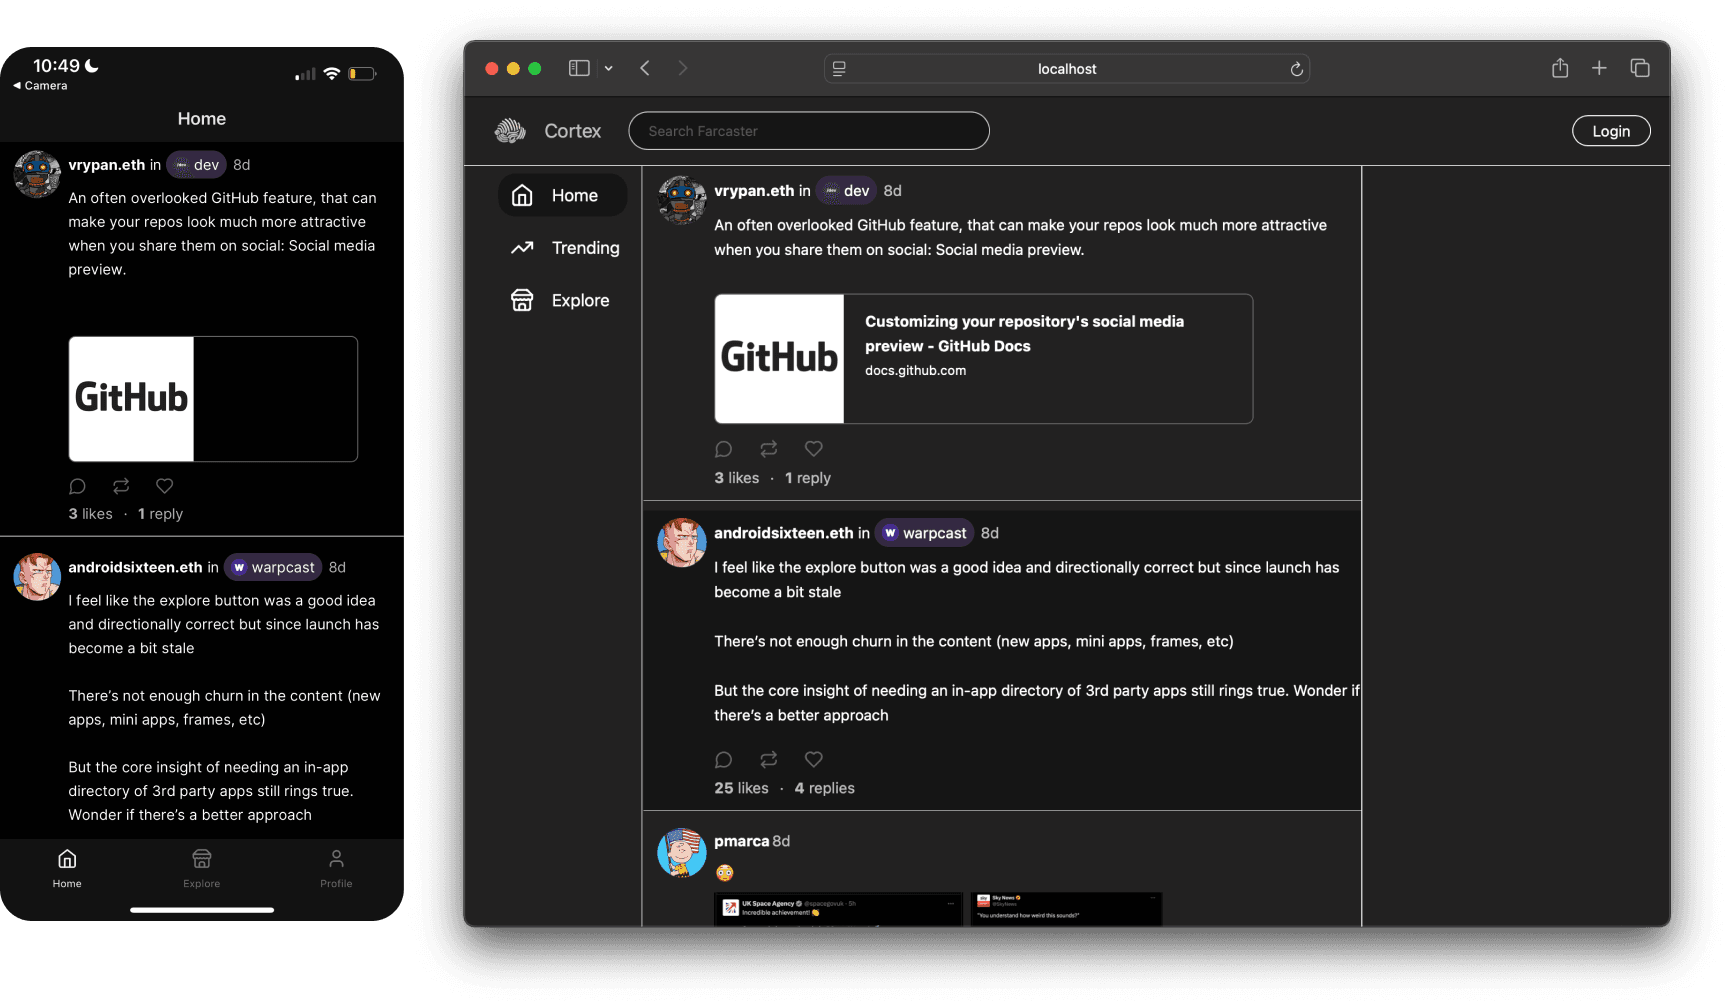This screenshot has width=1731, height=1006.
Task: Tap the Wi-Fi icon in phone status bar
Action: point(331,74)
